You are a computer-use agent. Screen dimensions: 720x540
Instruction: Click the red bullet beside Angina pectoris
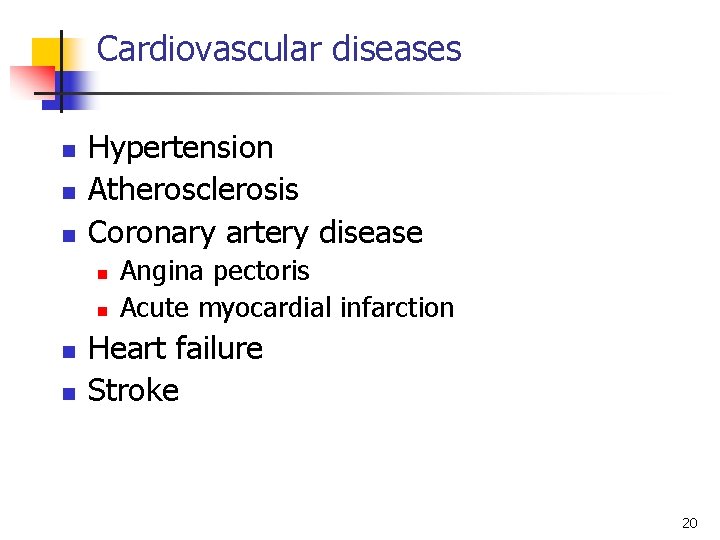(102, 275)
